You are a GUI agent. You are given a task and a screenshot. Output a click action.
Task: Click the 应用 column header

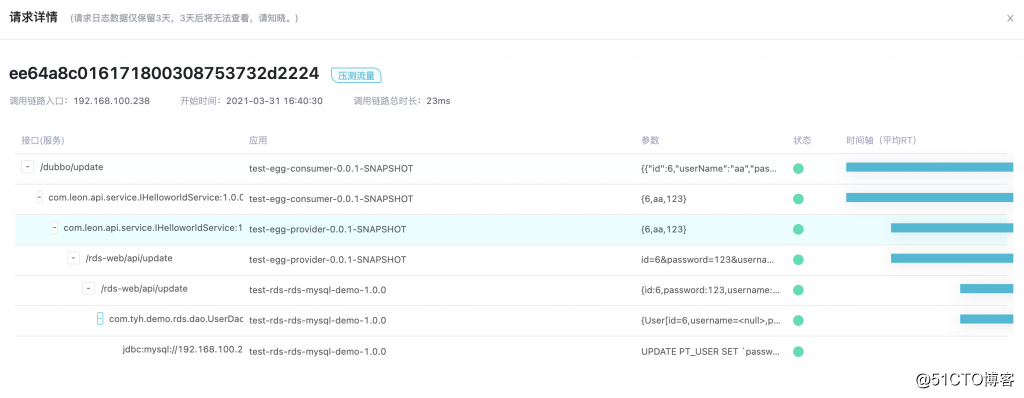[x=258, y=141]
